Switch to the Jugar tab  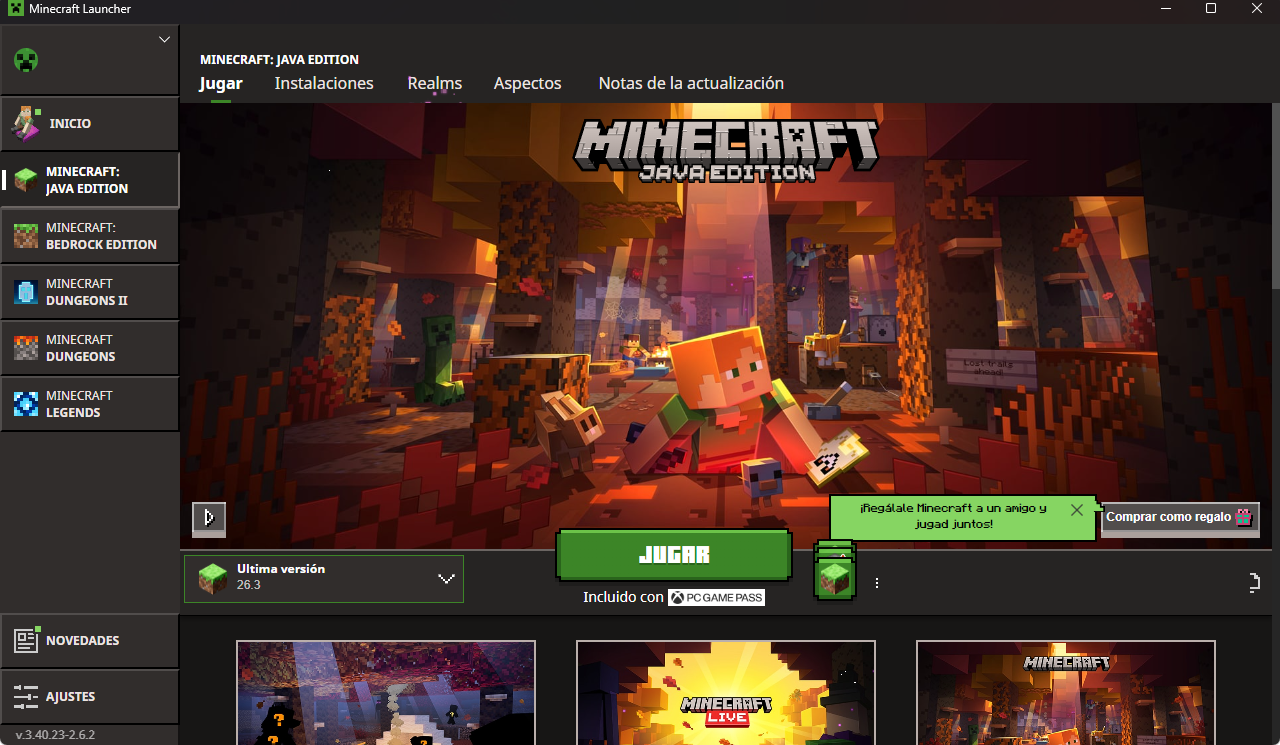pyautogui.click(x=221, y=83)
